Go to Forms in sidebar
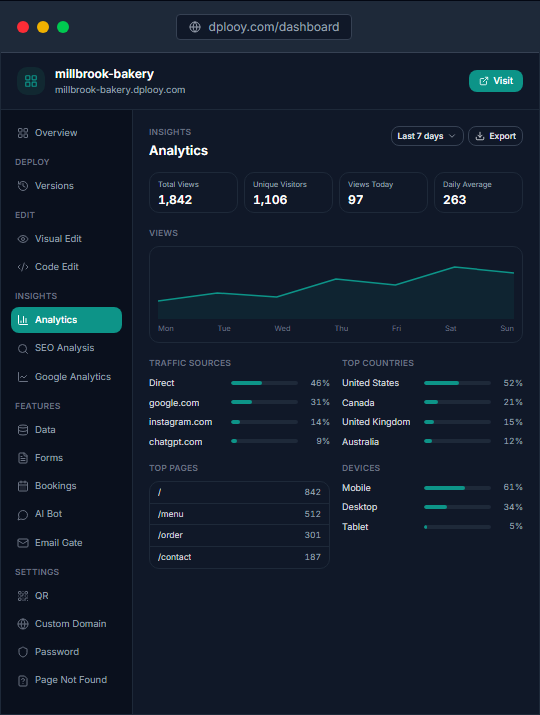540x715 pixels. point(67,458)
